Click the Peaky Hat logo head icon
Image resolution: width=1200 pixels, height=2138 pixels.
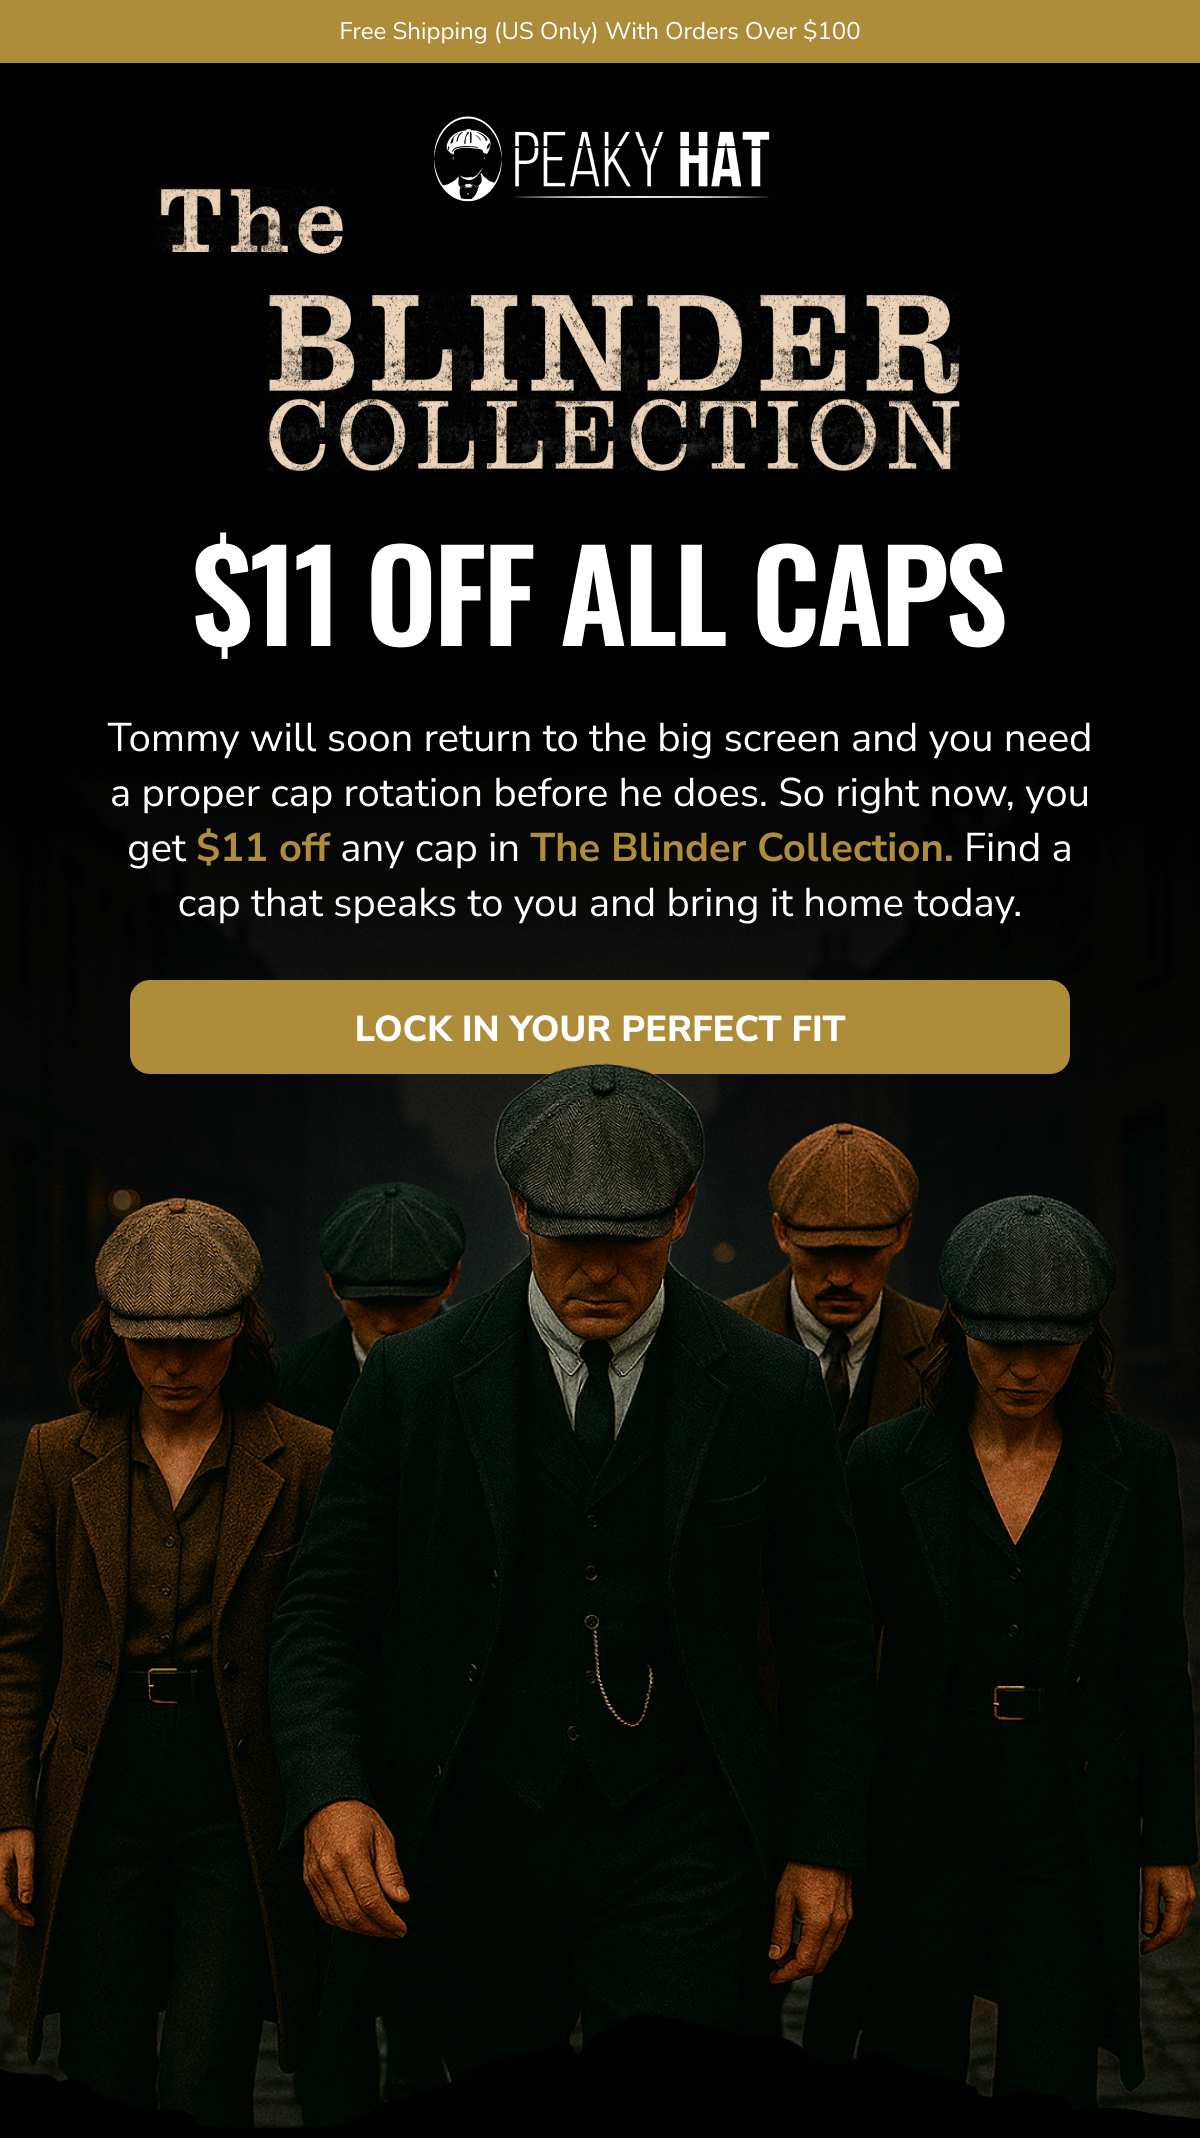point(467,159)
